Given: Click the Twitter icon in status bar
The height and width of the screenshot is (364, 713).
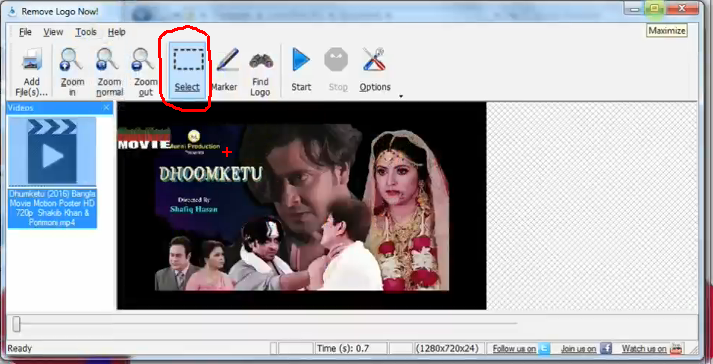Looking at the screenshot, I should [544, 349].
